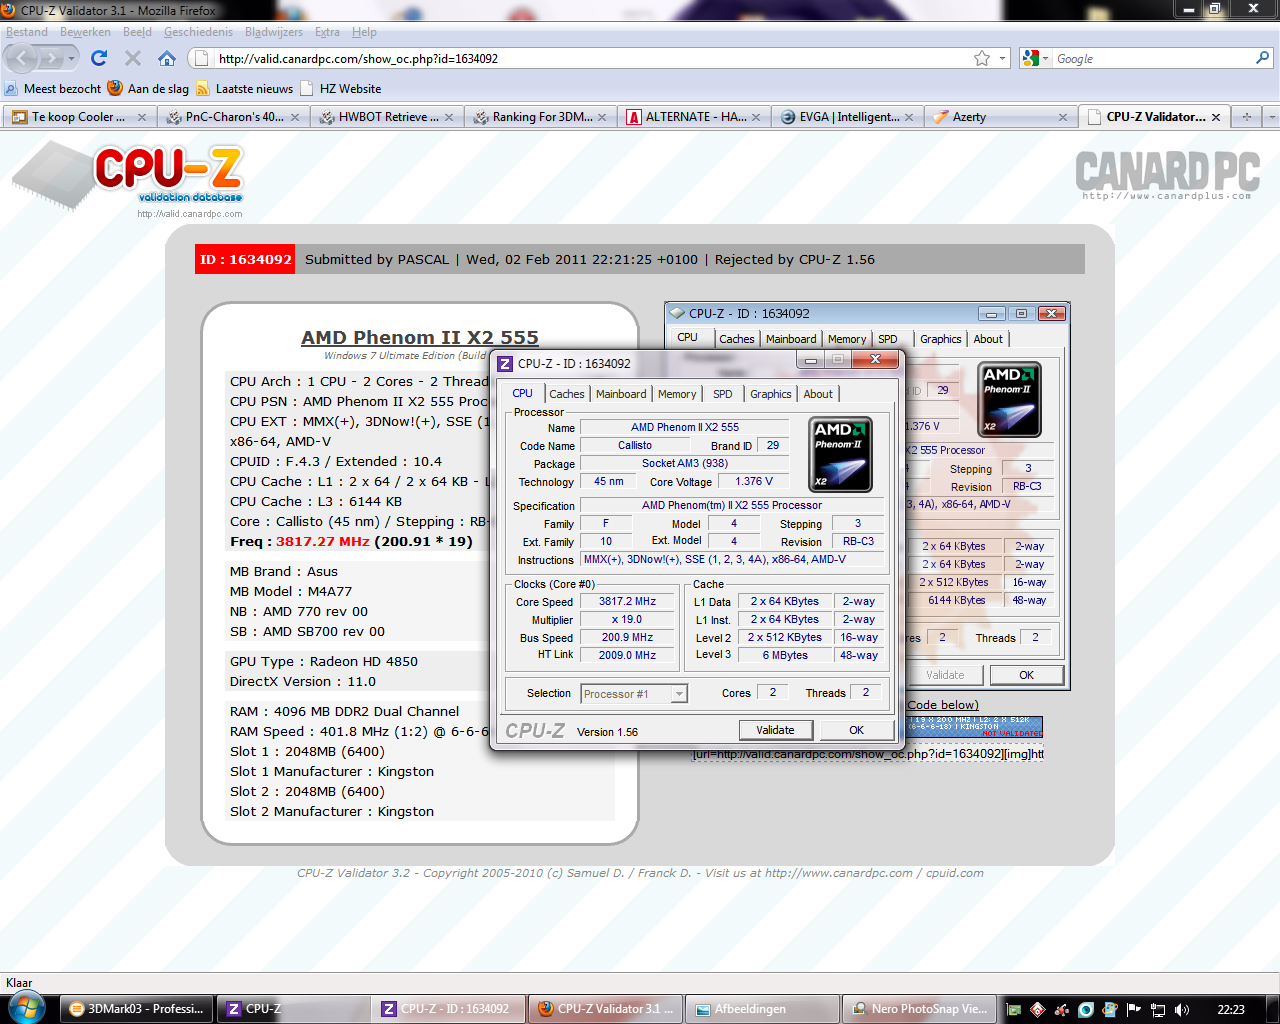Select Mainboard tab in front CPU-Z window
The image size is (1280, 1024).
click(621, 394)
